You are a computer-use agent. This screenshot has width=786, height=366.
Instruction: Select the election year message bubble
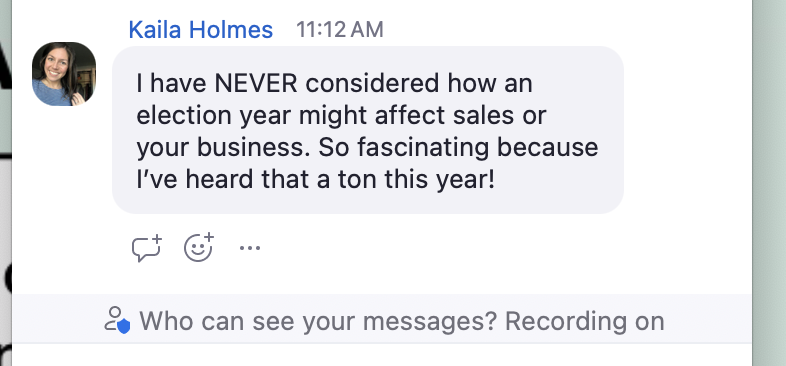coord(368,130)
